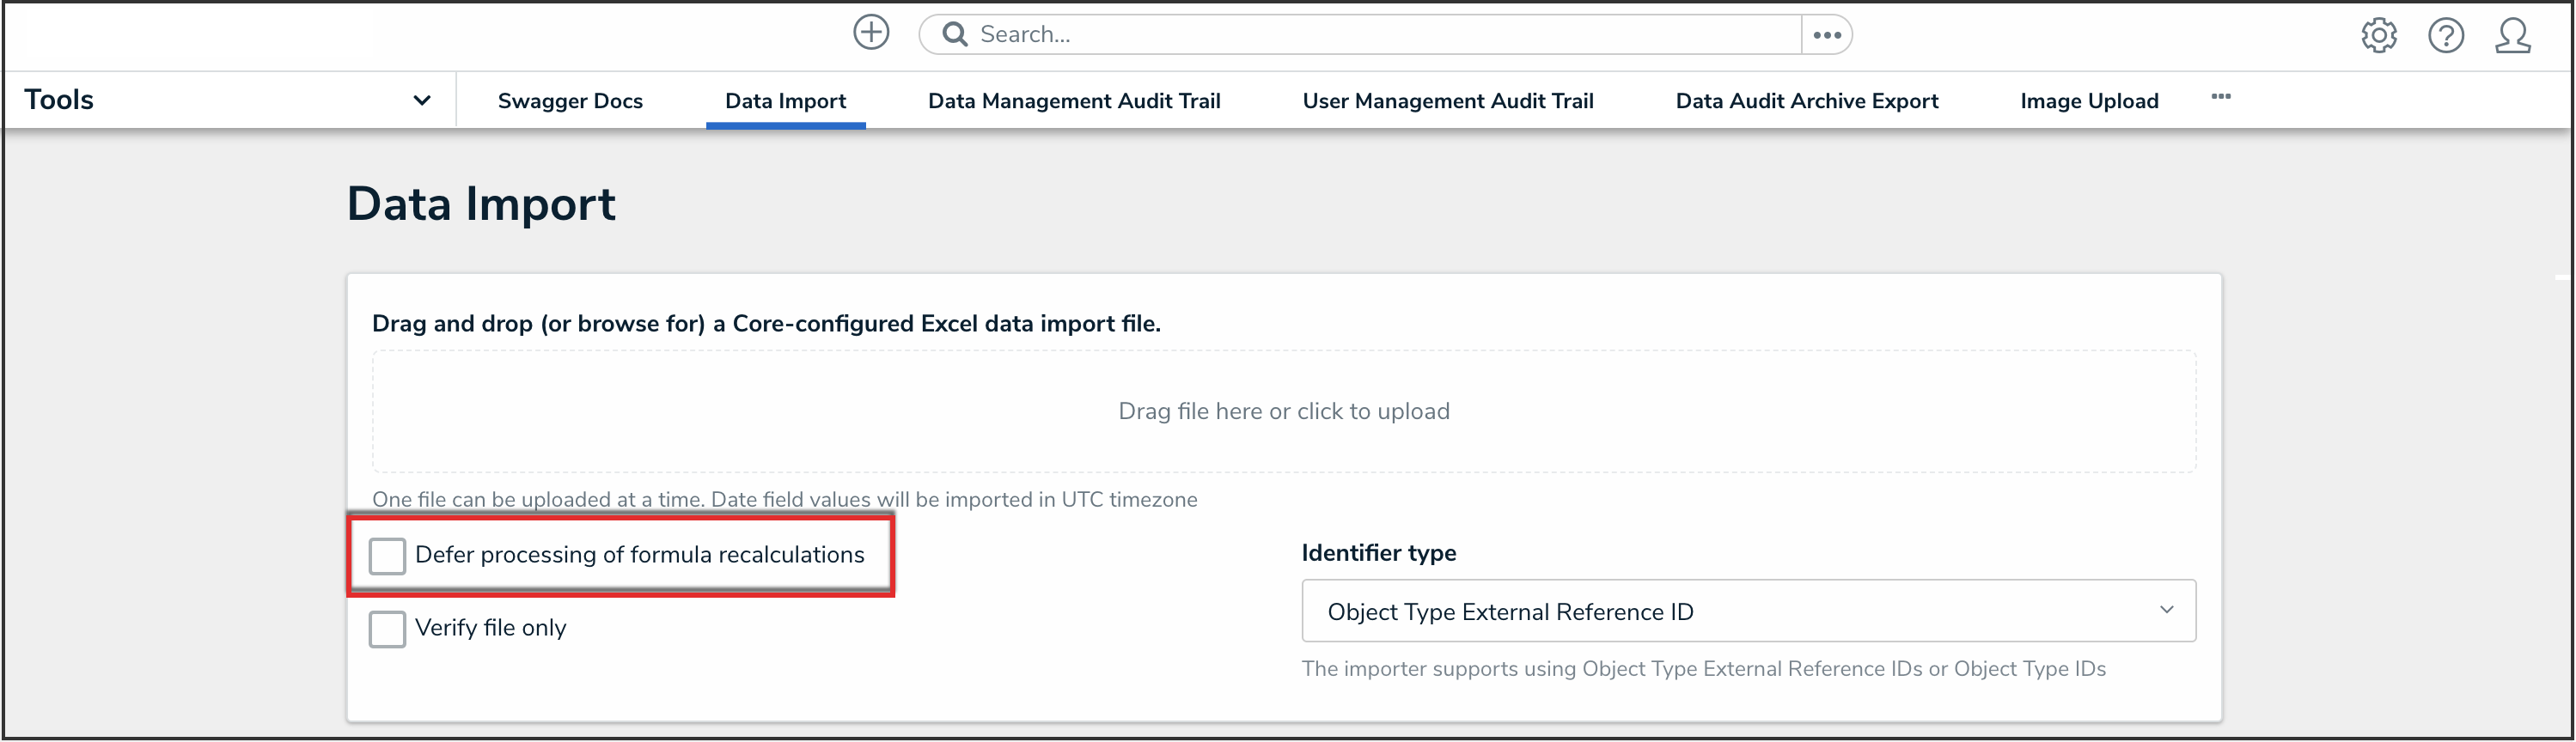Image resolution: width=2576 pixels, height=742 pixels.
Task: Show more tabs via ellipsis
Action: pyautogui.click(x=2220, y=97)
